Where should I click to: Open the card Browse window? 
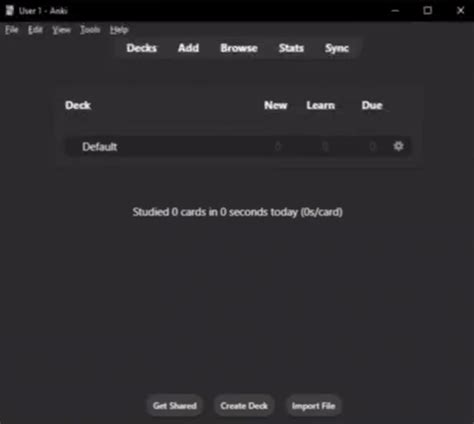coord(239,48)
